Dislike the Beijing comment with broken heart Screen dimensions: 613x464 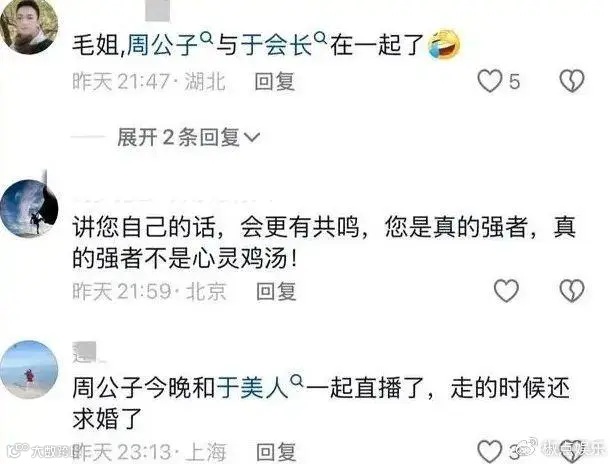(572, 290)
